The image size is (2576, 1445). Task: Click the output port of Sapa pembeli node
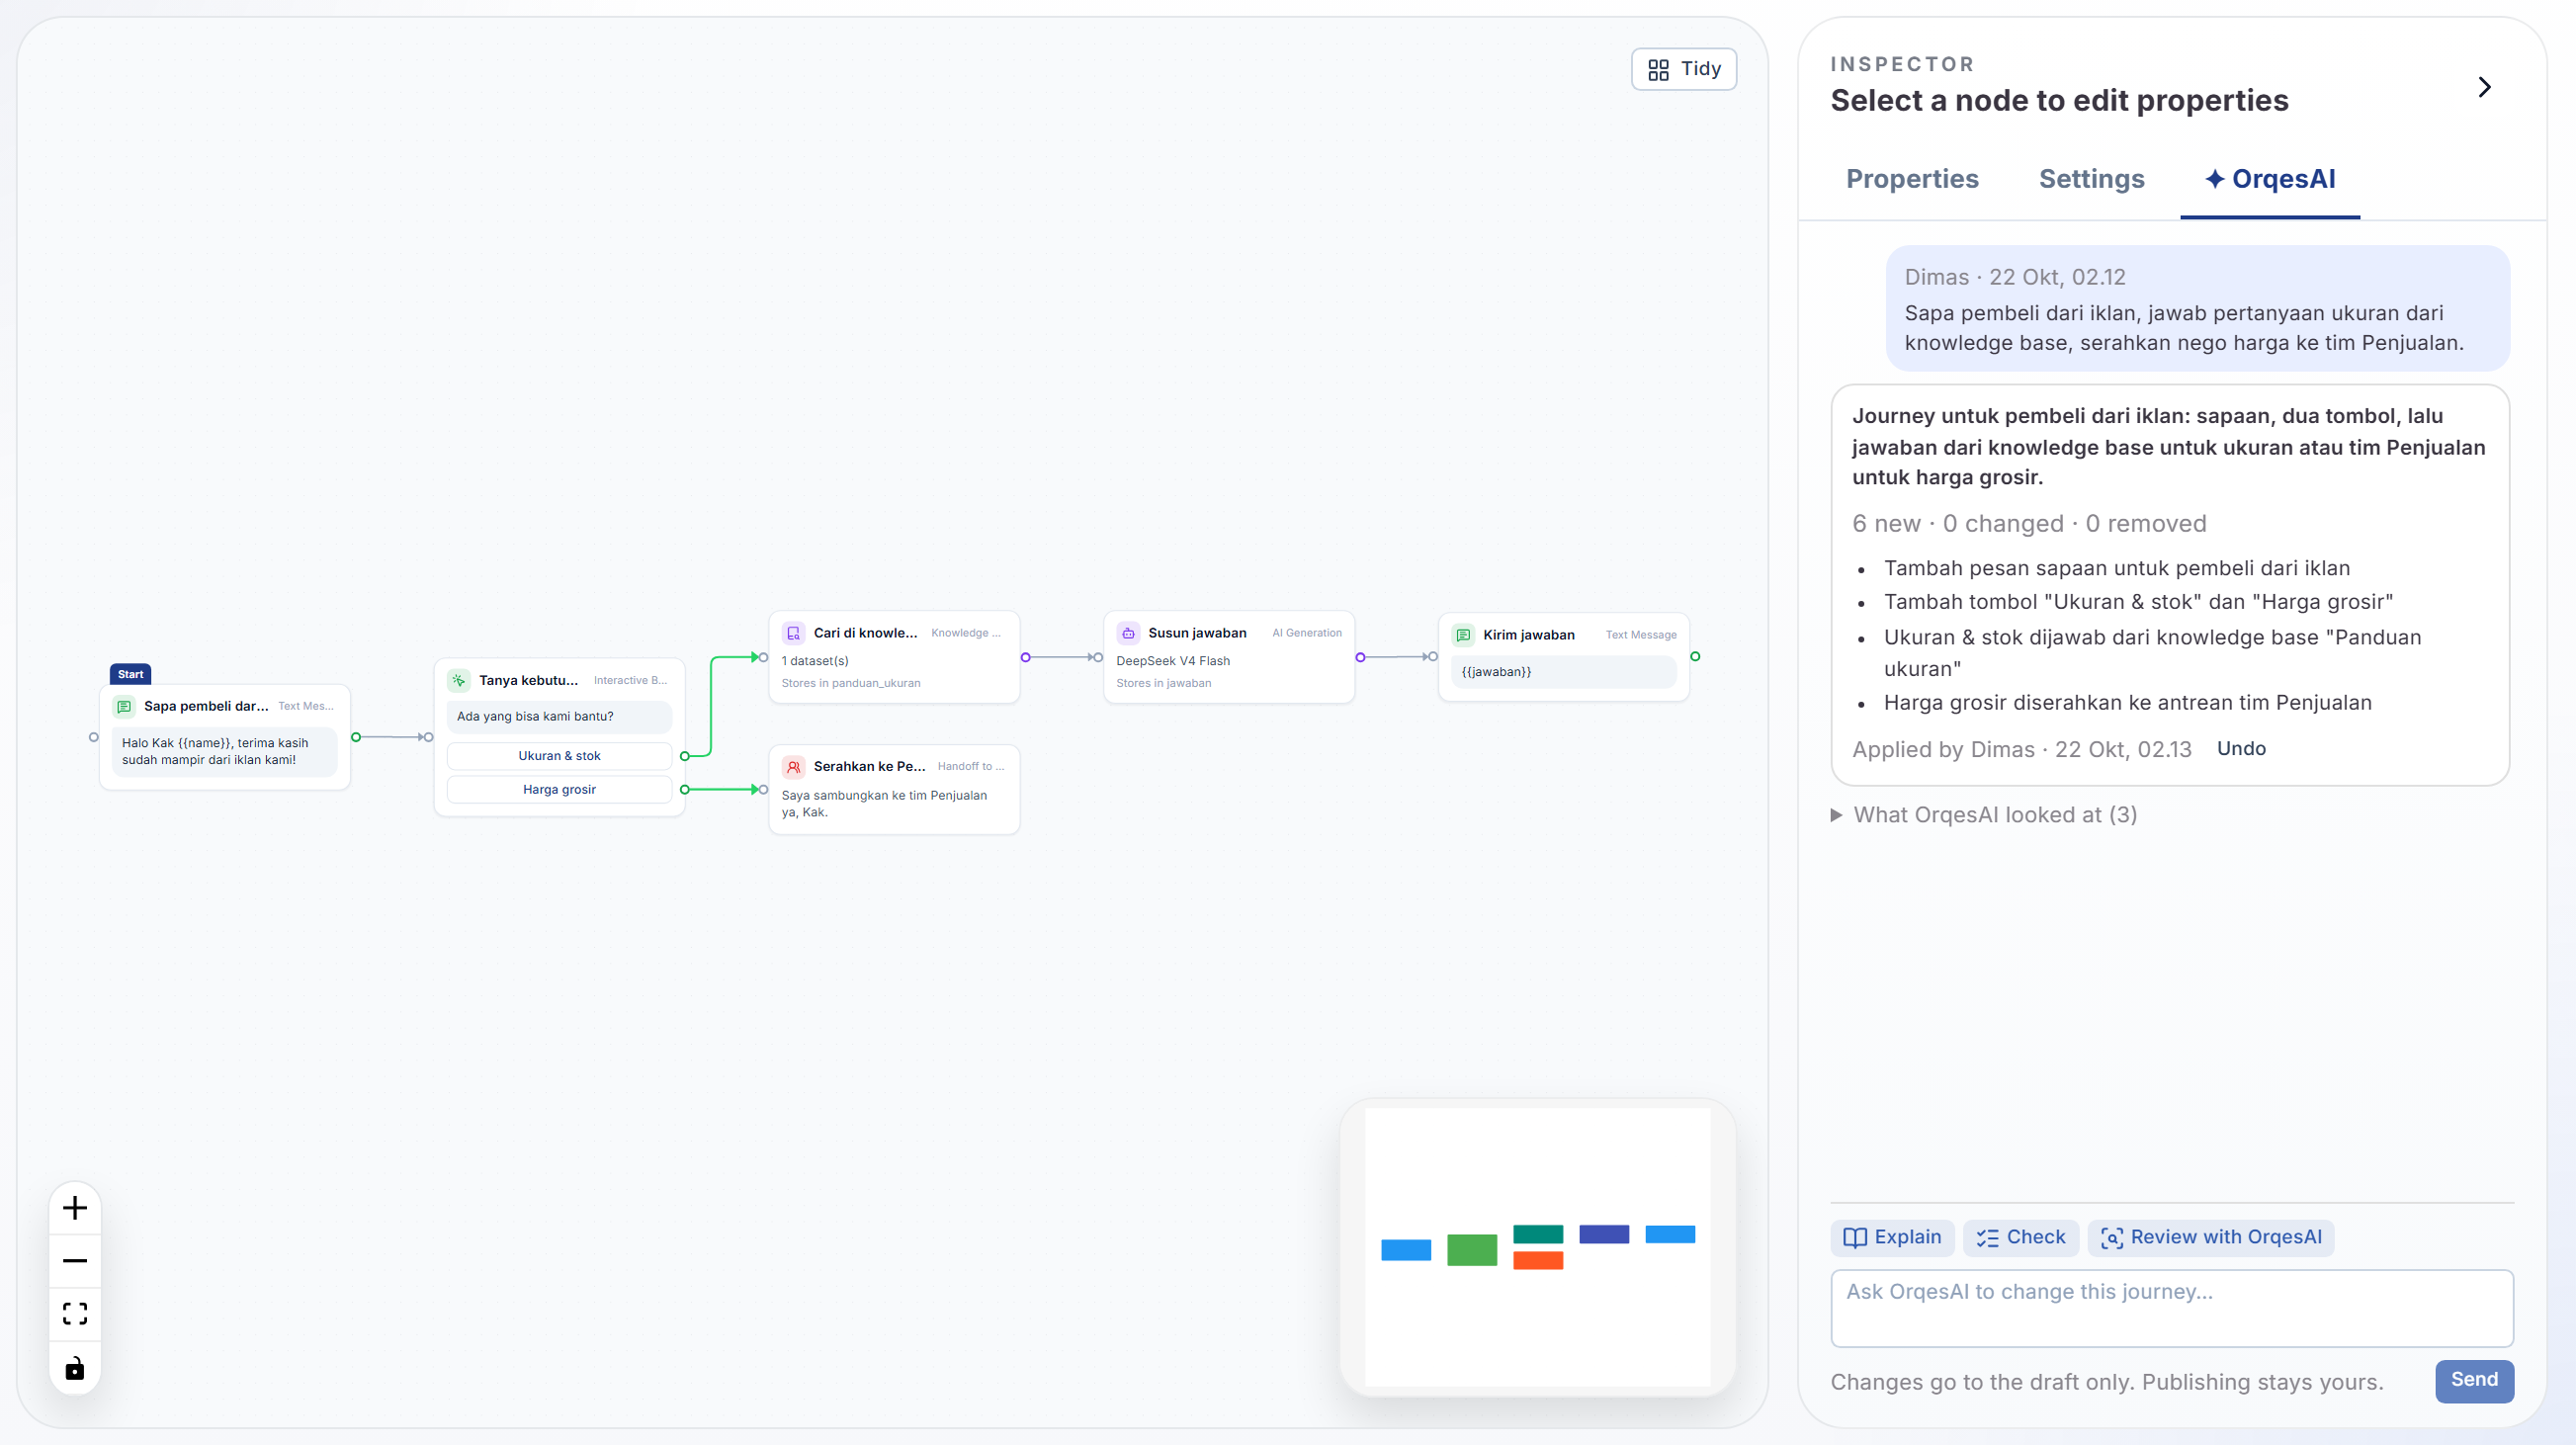click(356, 737)
